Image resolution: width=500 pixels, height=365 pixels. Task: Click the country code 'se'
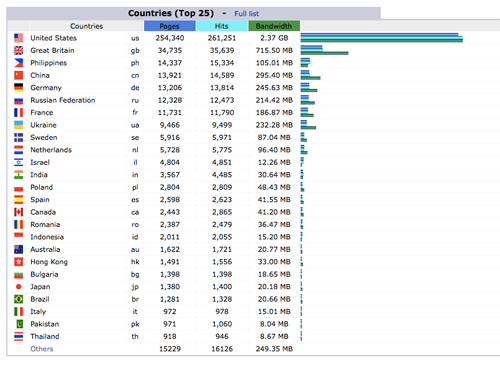click(135, 138)
